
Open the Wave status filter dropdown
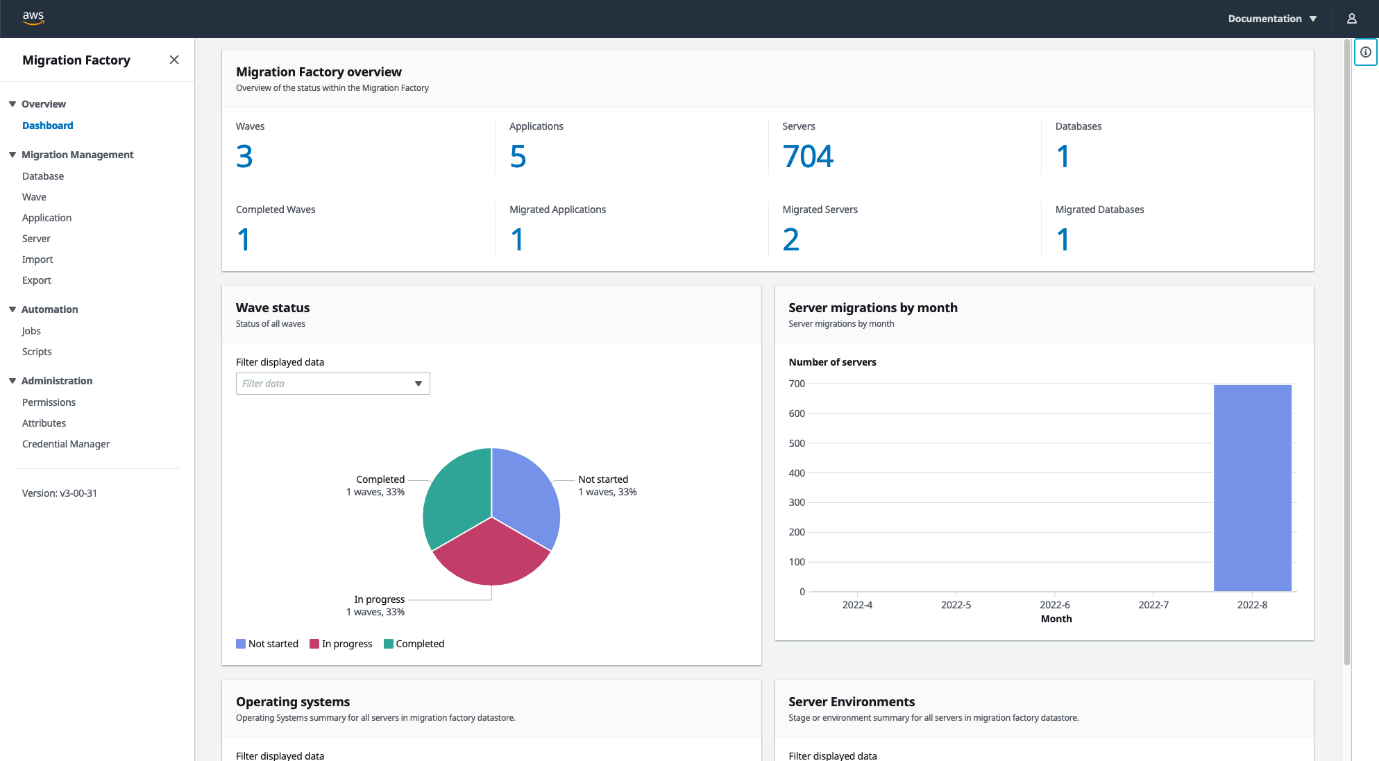332,383
